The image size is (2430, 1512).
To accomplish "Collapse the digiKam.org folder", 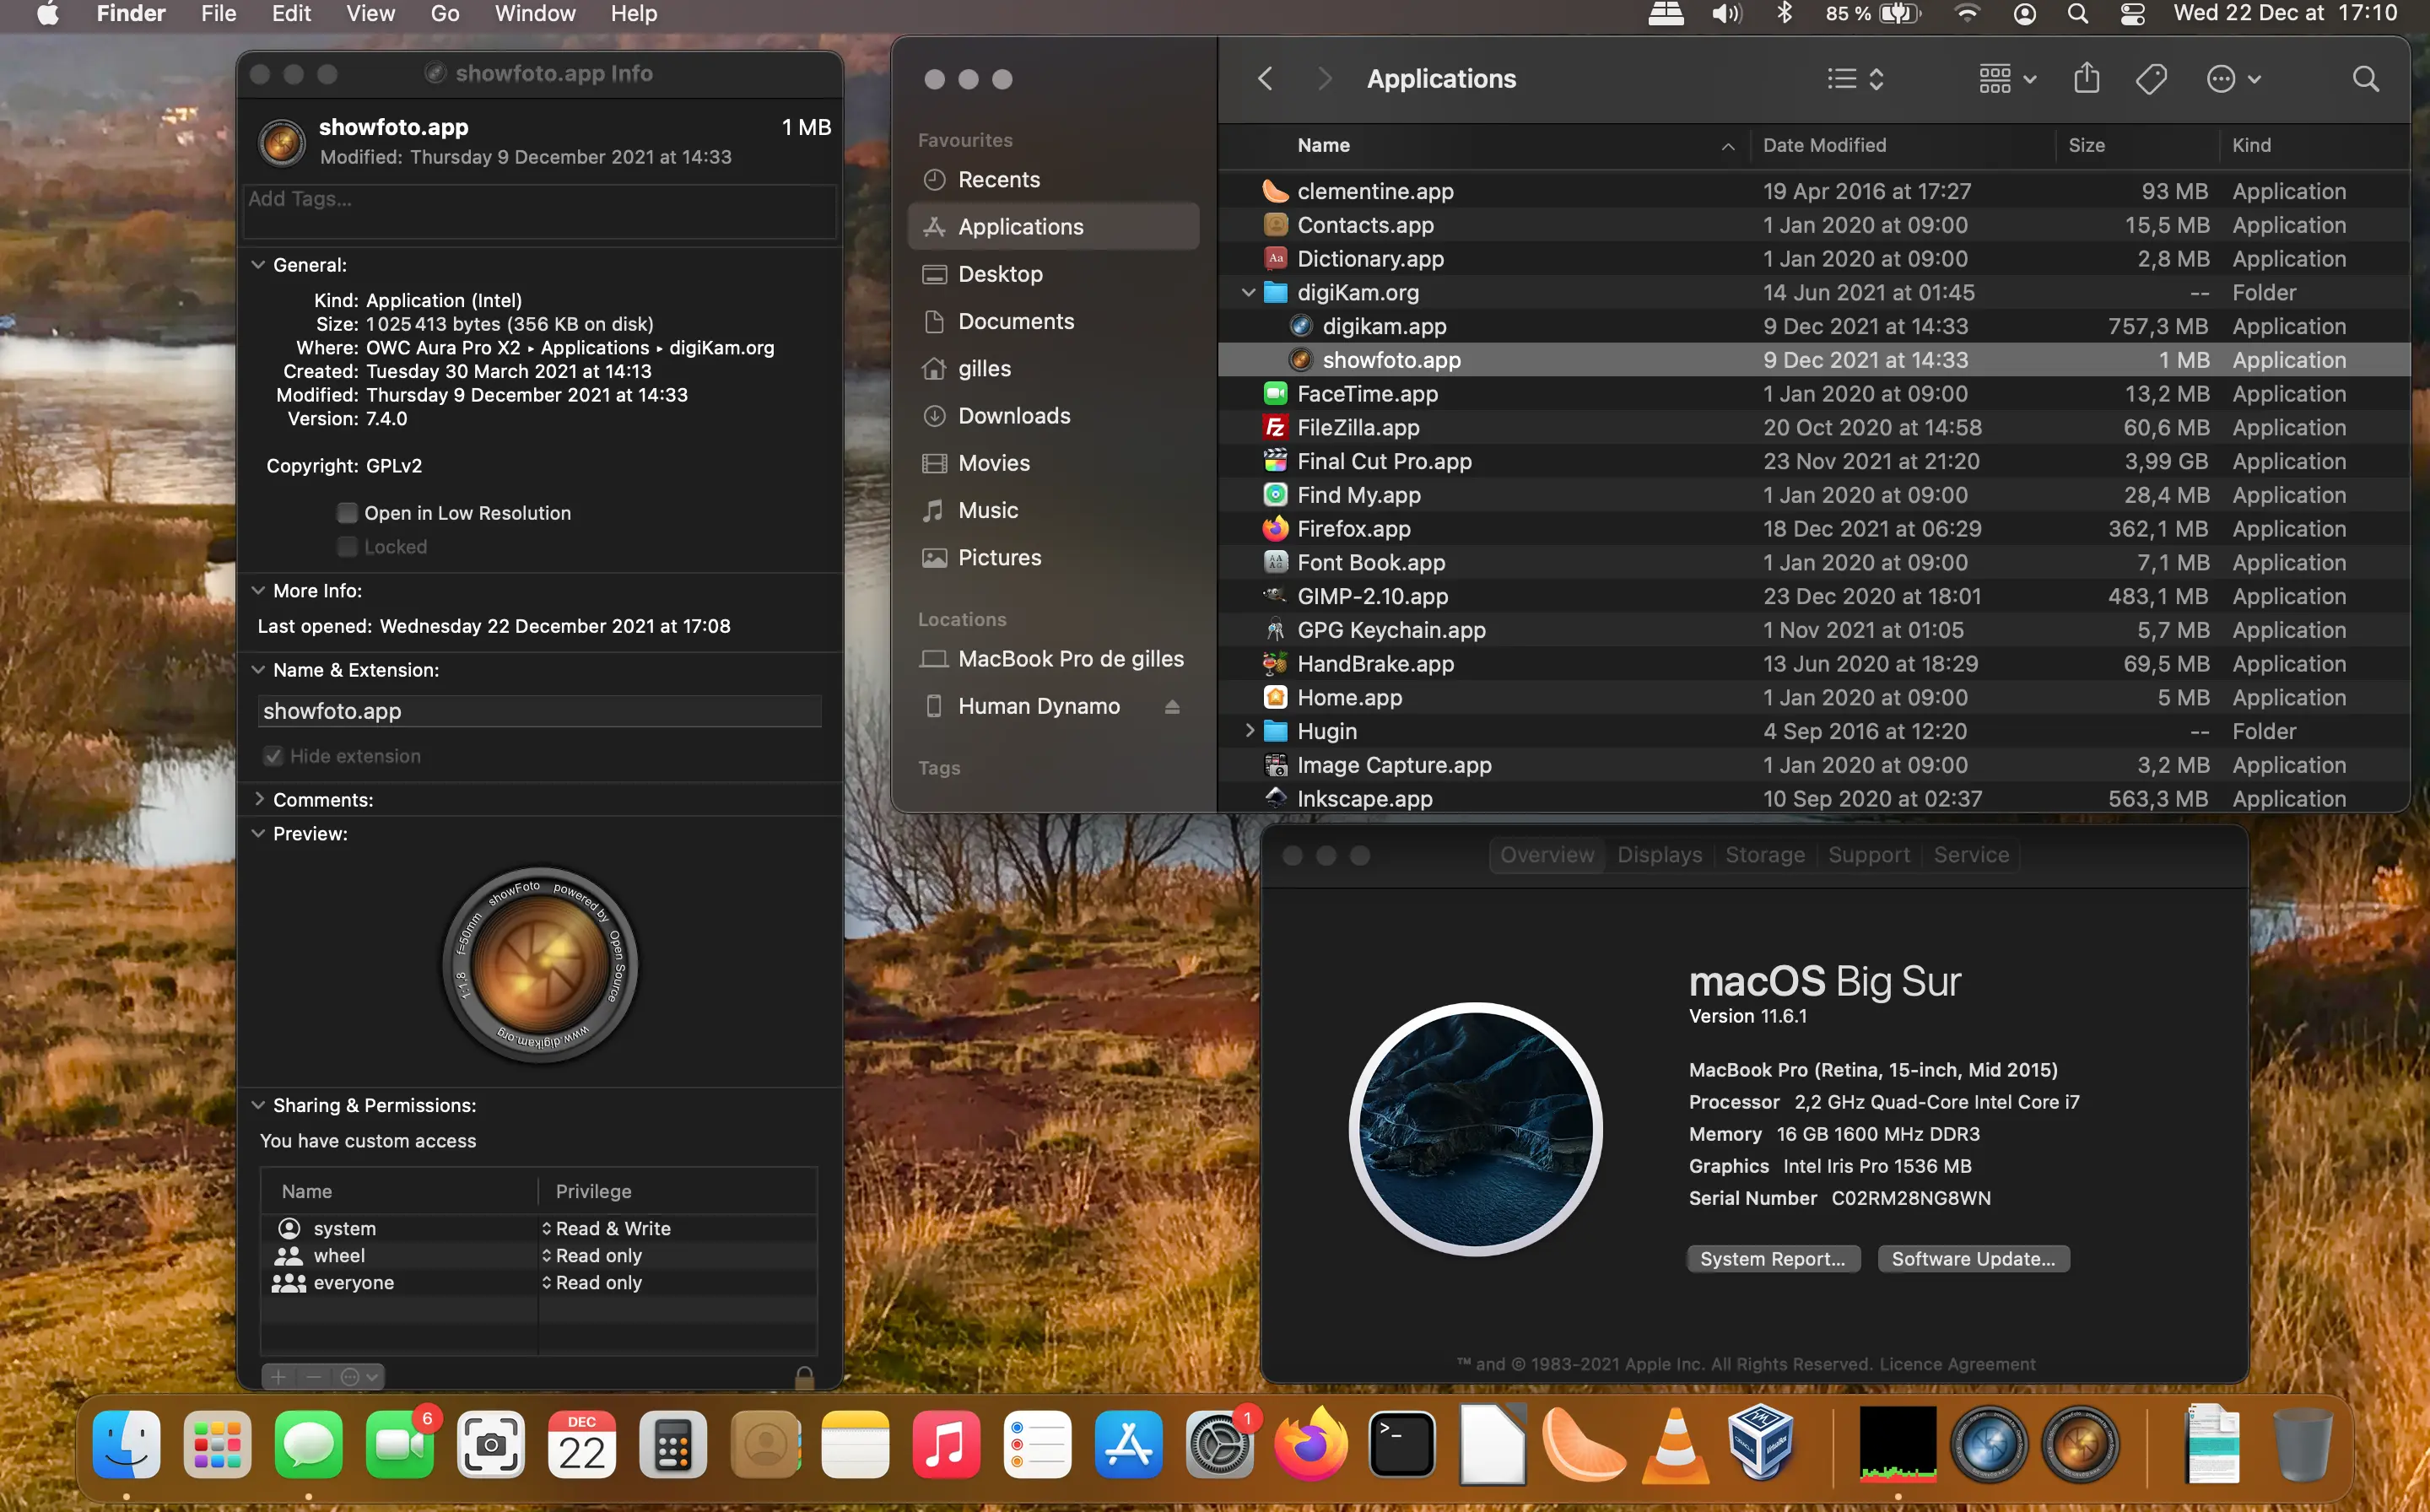I will pyautogui.click(x=1247, y=292).
